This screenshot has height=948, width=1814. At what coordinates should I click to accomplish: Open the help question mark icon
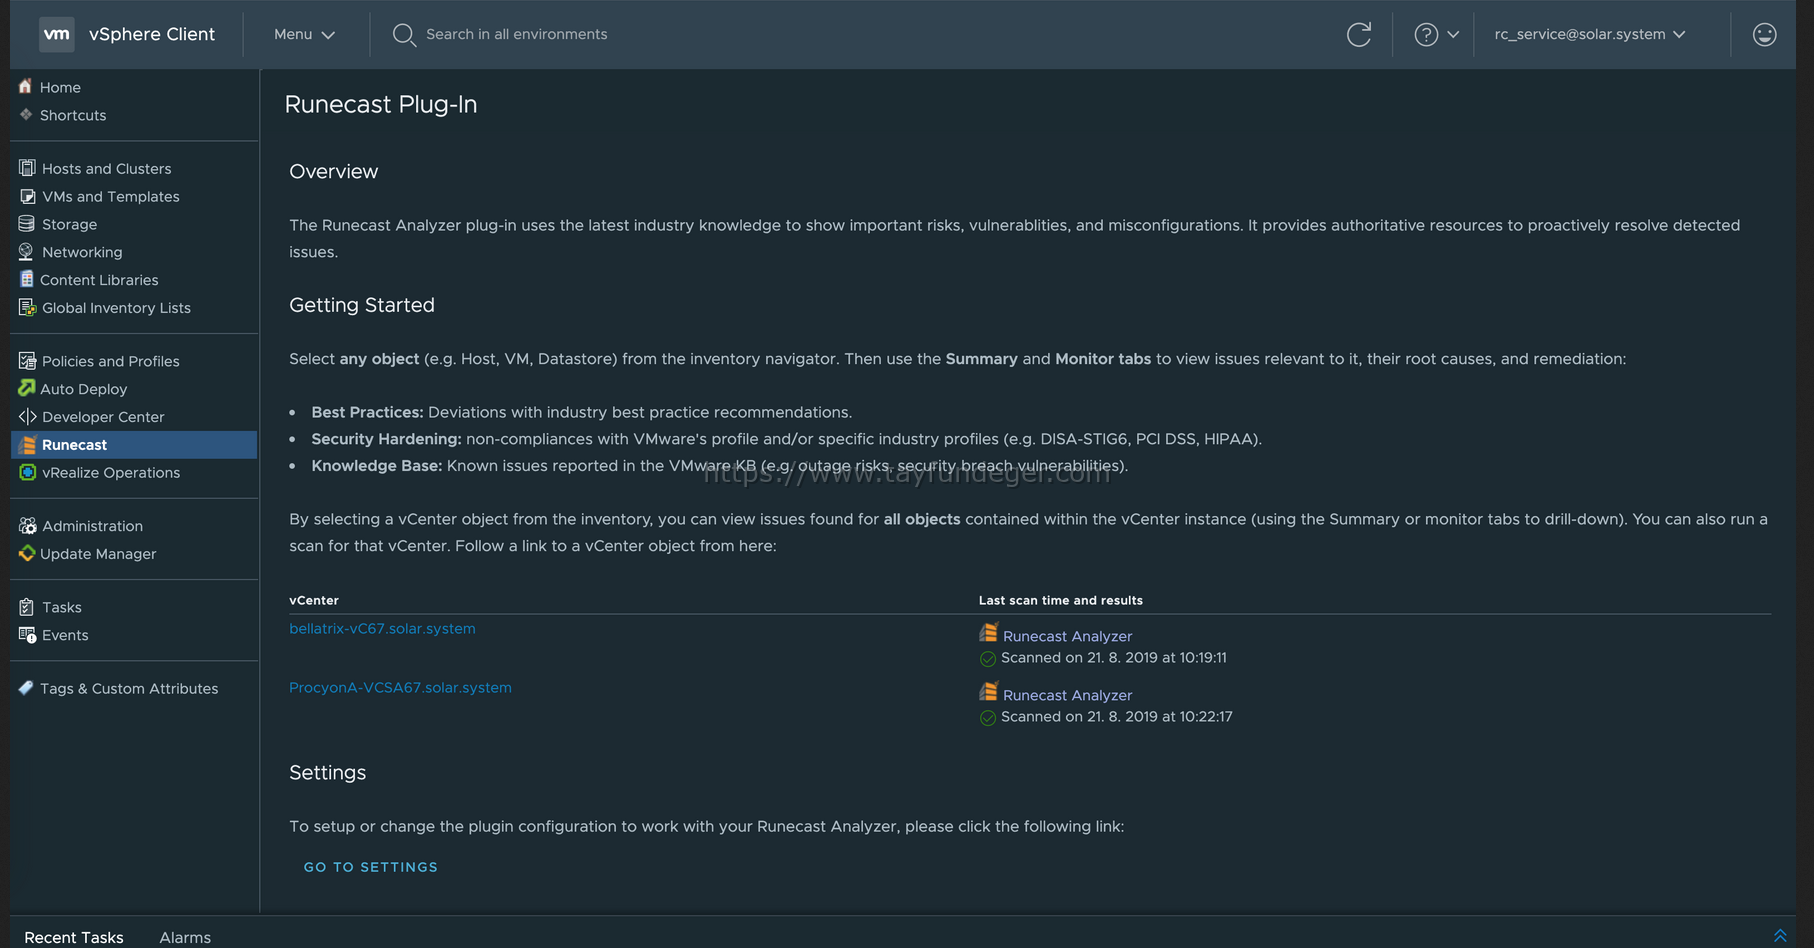coord(1426,34)
